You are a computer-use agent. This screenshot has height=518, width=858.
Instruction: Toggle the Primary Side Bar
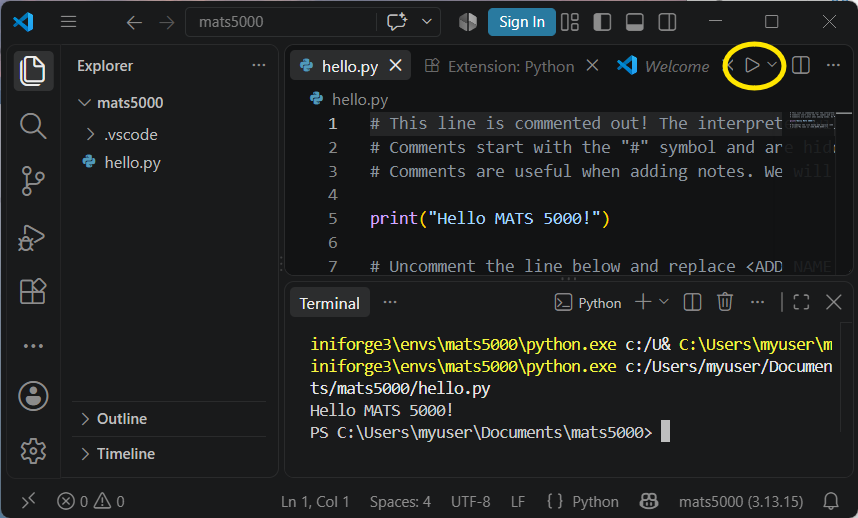602,22
